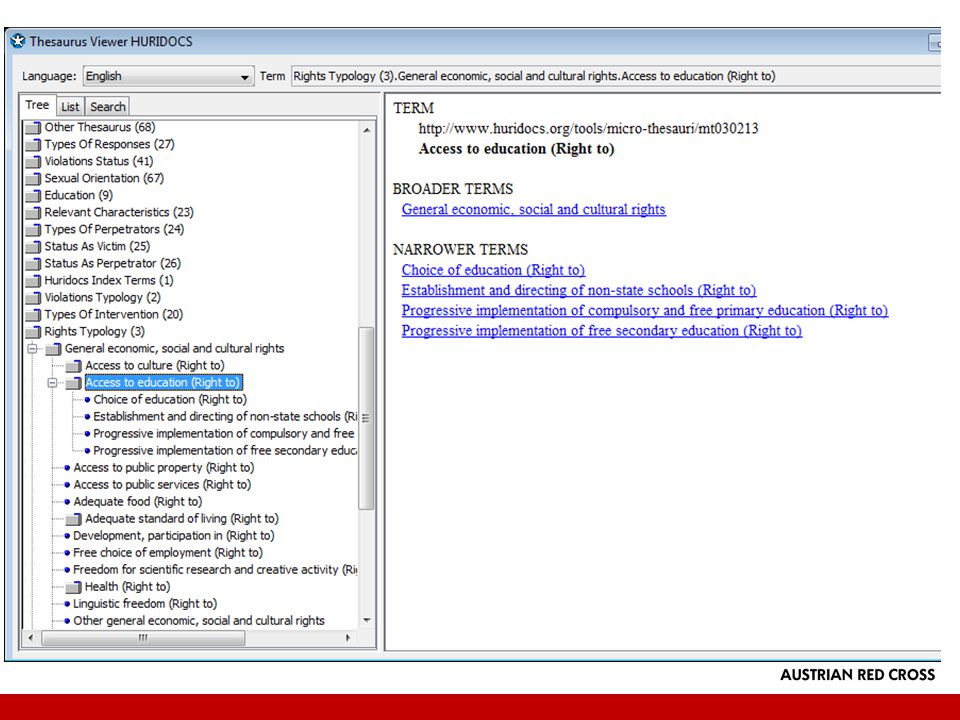
Task: Select Access to public property (Right to)
Action: coord(163,468)
